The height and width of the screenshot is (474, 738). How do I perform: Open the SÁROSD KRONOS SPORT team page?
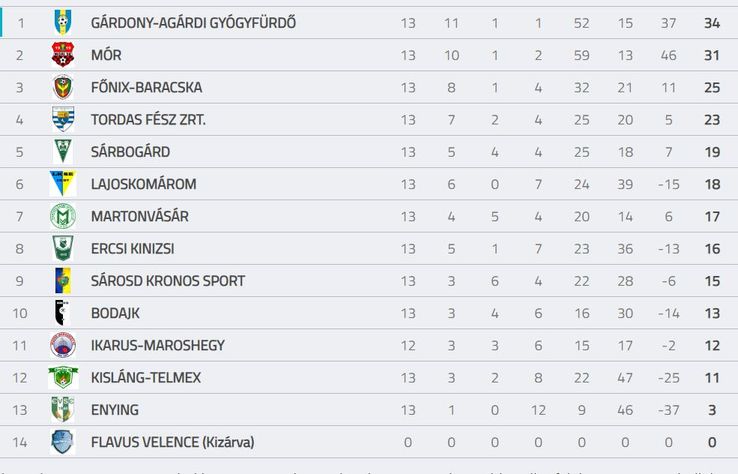point(168,281)
